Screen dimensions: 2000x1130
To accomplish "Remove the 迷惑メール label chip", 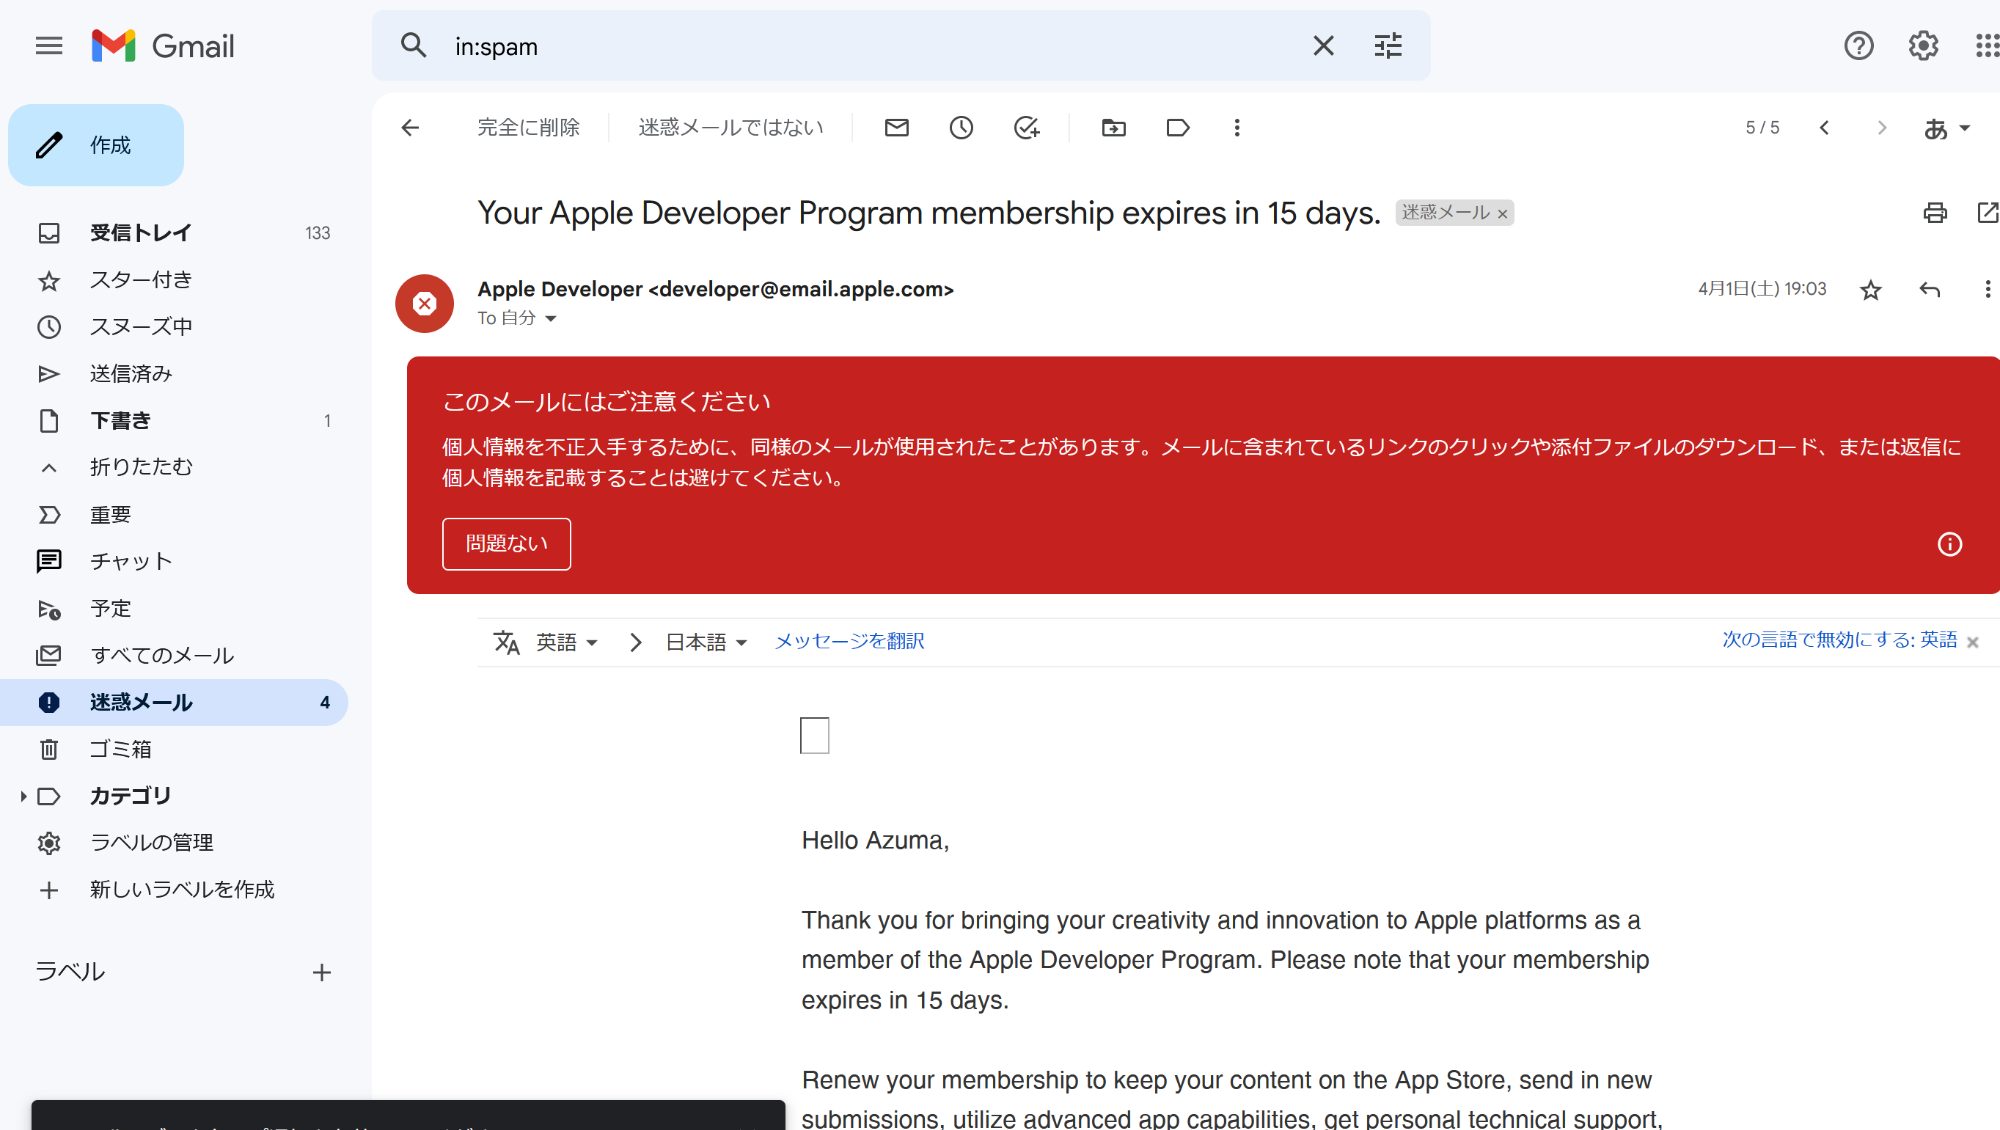I will (1502, 214).
